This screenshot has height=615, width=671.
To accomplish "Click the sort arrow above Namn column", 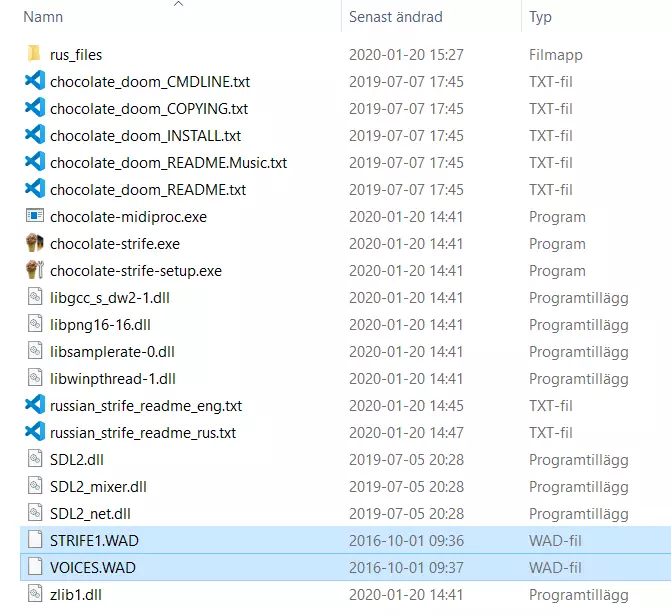I will [x=178, y=4].
